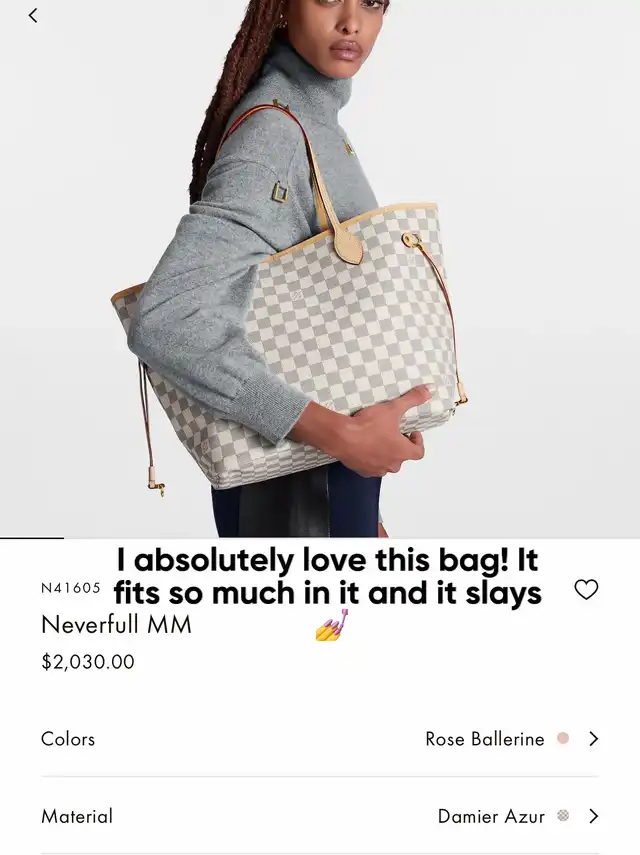Viewport: 640px width, 855px height.
Task: Expand the Colors options chevron
Action: click(x=594, y=739)
